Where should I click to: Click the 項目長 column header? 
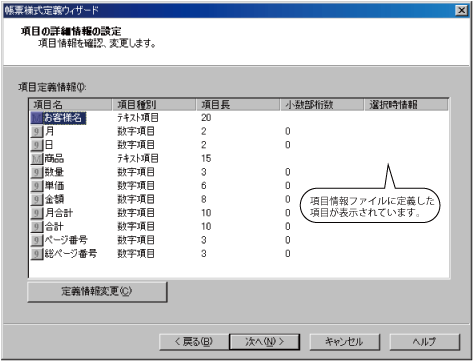click(x=238, y=105)
